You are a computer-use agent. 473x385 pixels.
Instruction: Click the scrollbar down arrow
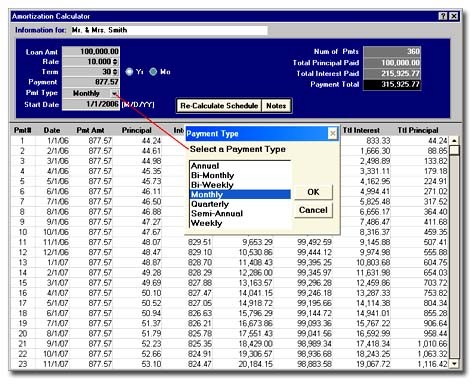click(x=454, y=363)
